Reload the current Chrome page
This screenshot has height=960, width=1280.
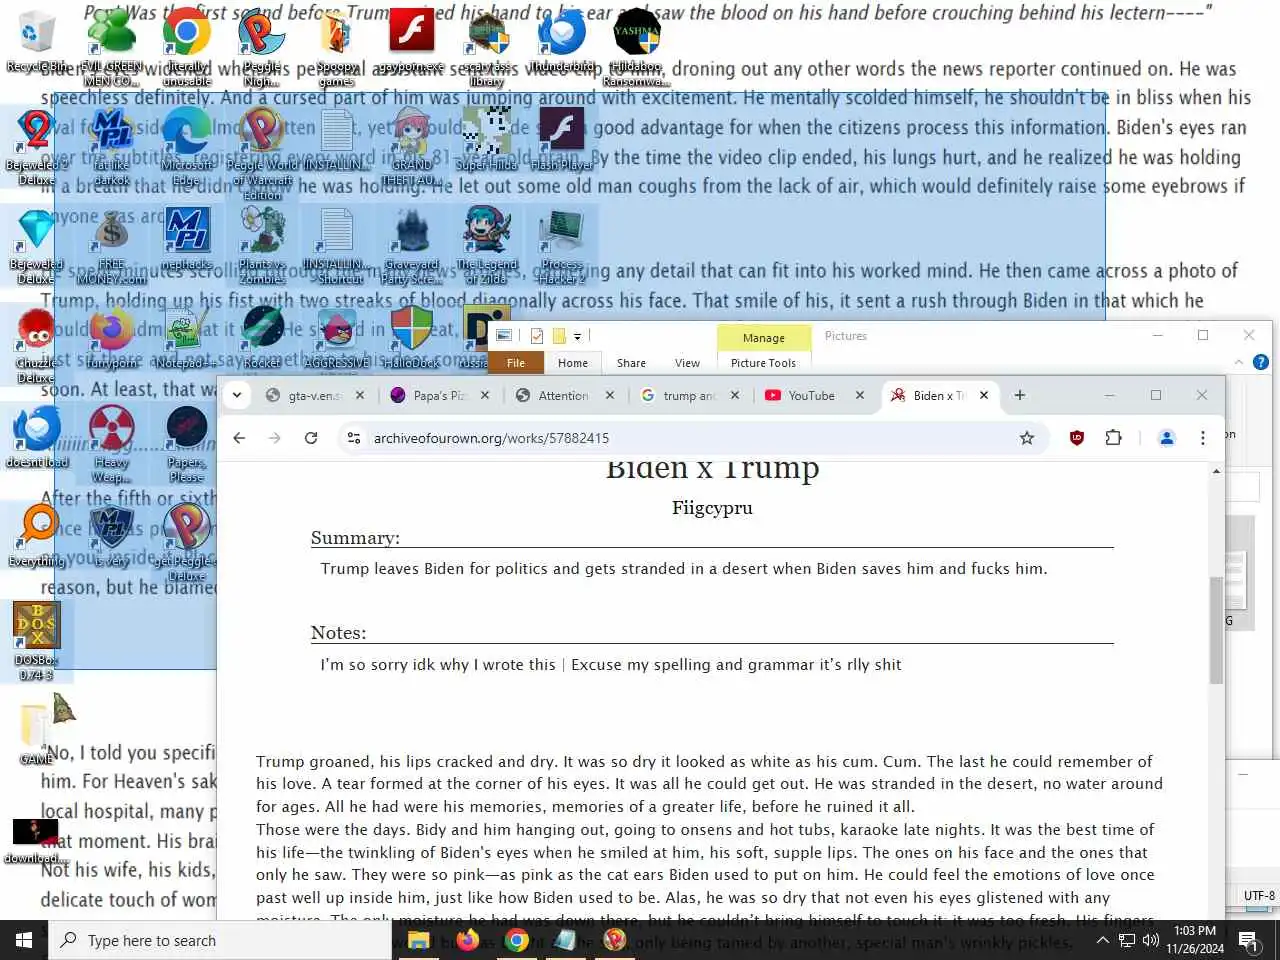[x=311, y=438]
